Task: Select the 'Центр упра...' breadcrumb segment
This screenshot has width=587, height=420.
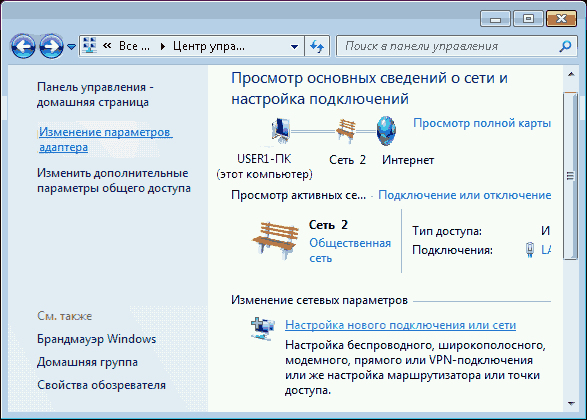Action: 209,46
